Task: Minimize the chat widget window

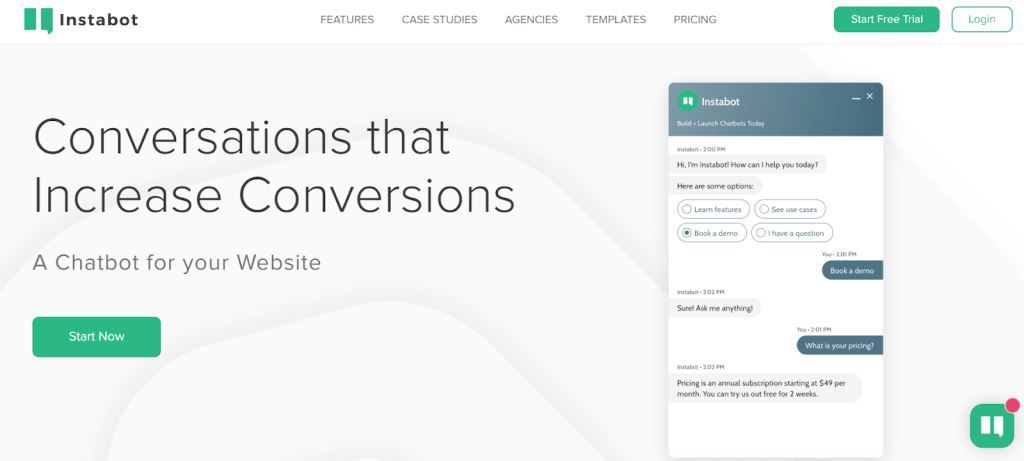Action: (x=855, y=98)
